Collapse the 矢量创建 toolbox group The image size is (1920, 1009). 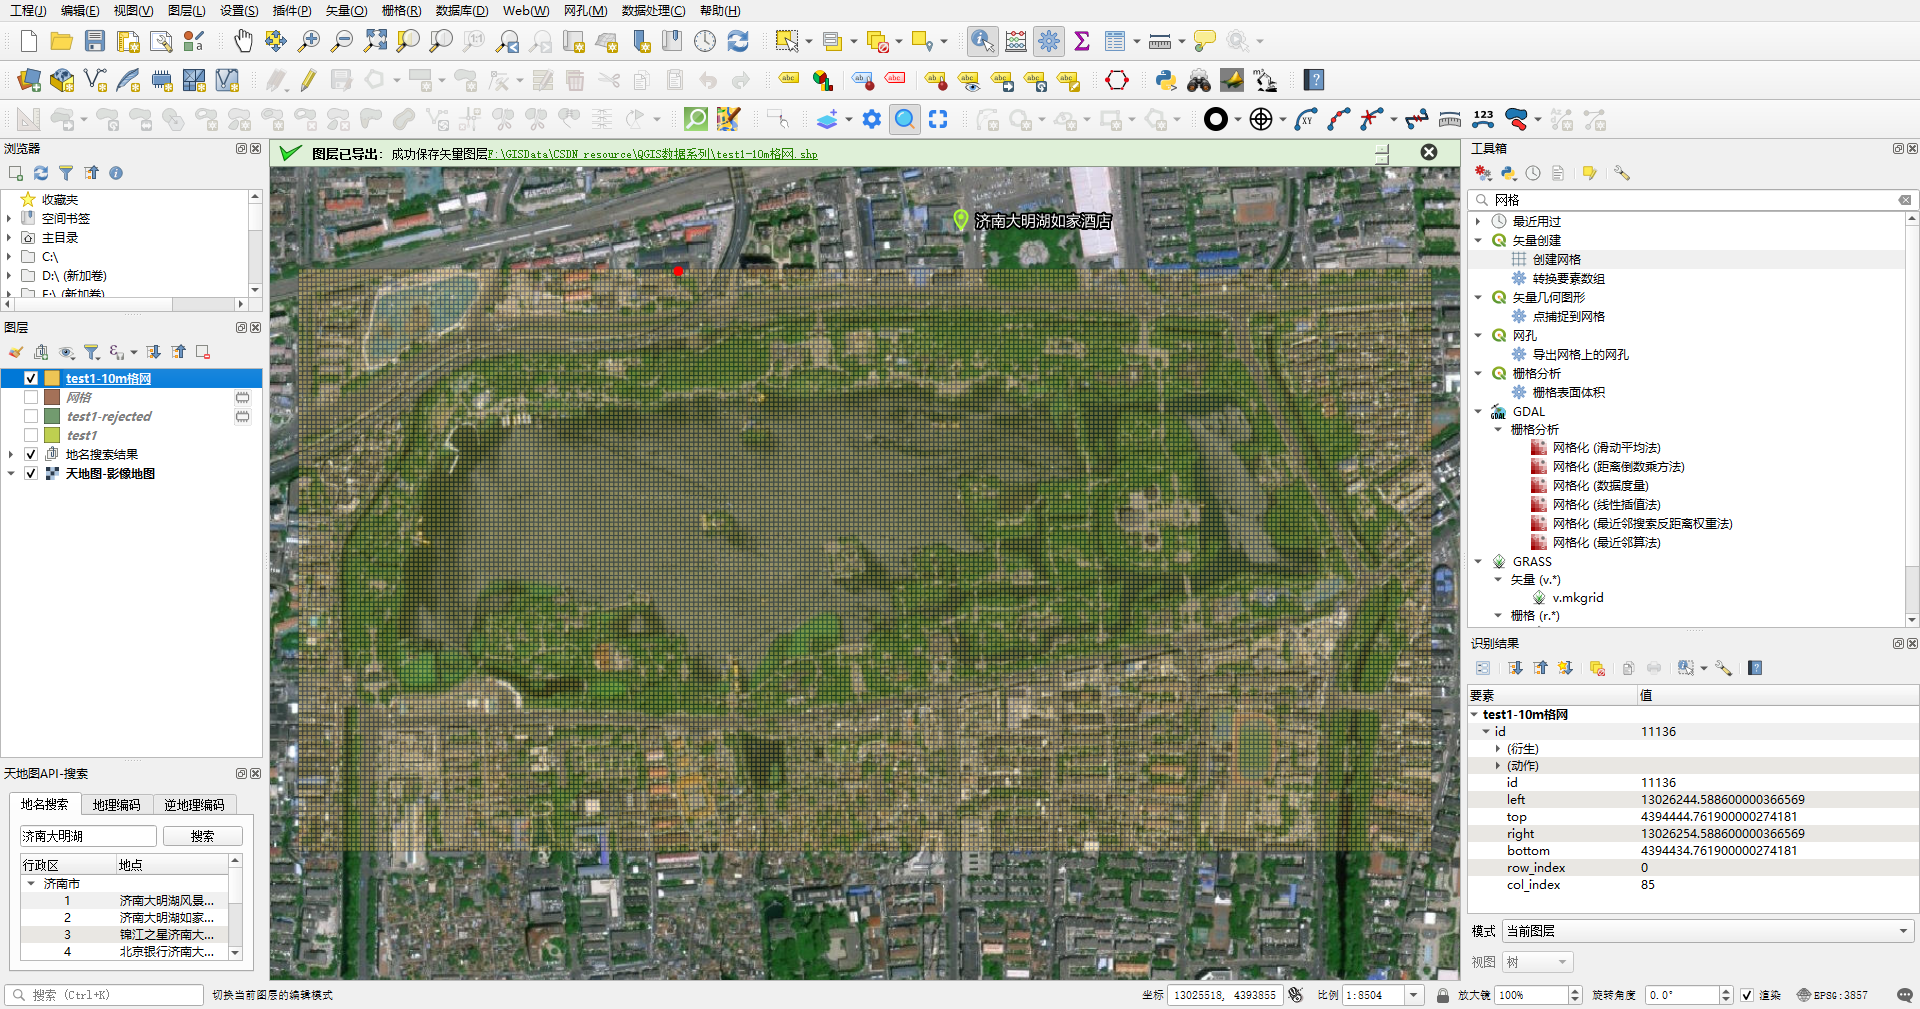tap(1478, 240)
